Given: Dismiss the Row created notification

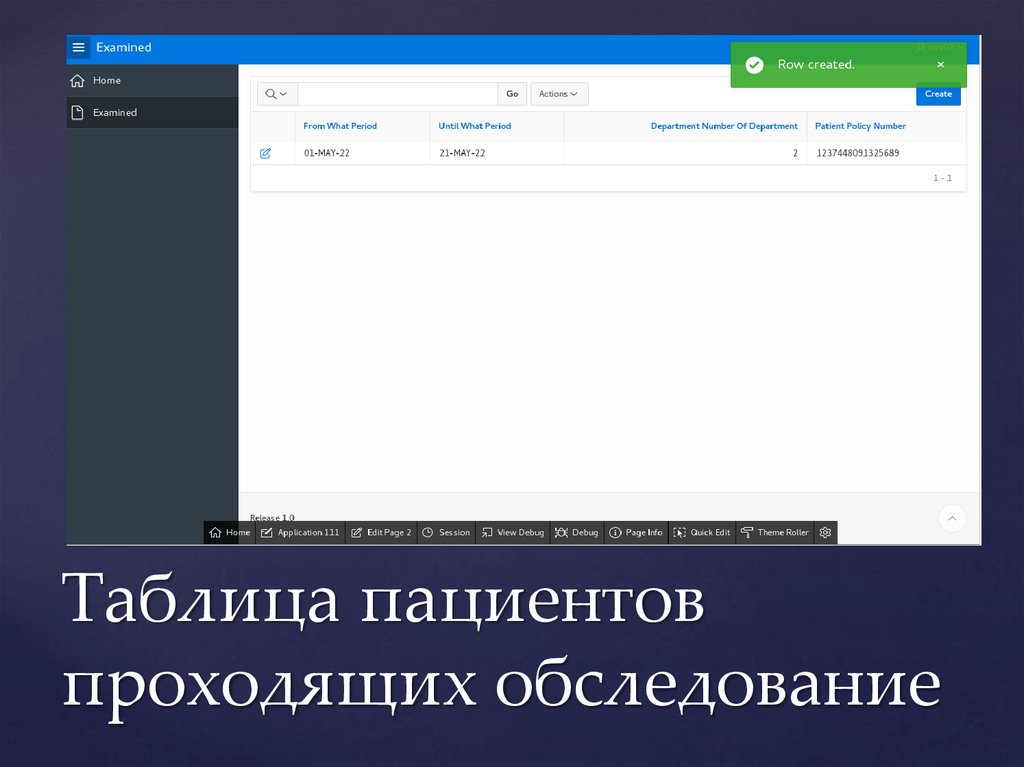Looking at the screenshot, I should [x=940, y=64].
